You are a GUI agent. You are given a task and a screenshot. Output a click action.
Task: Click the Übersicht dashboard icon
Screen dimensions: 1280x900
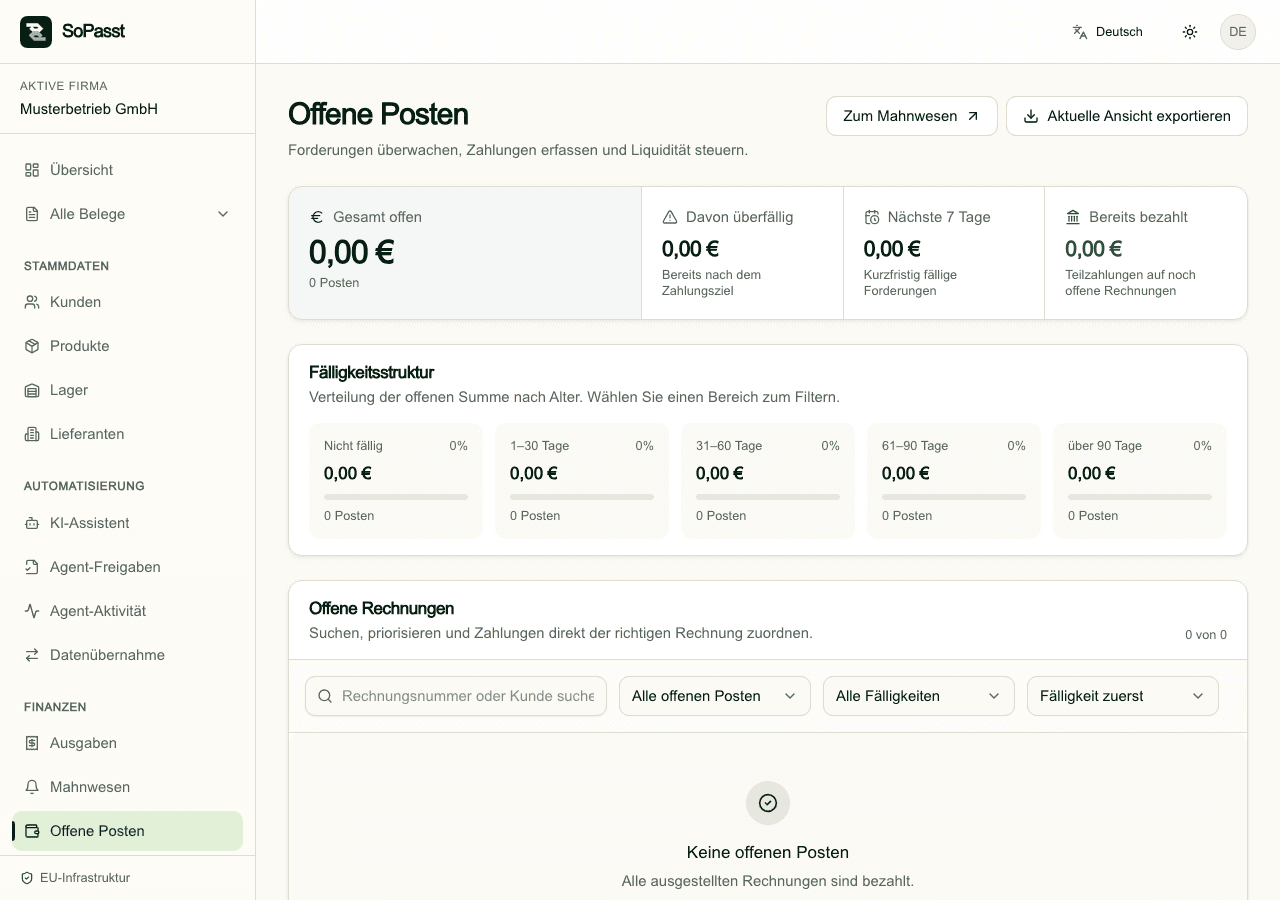point(32,170)
